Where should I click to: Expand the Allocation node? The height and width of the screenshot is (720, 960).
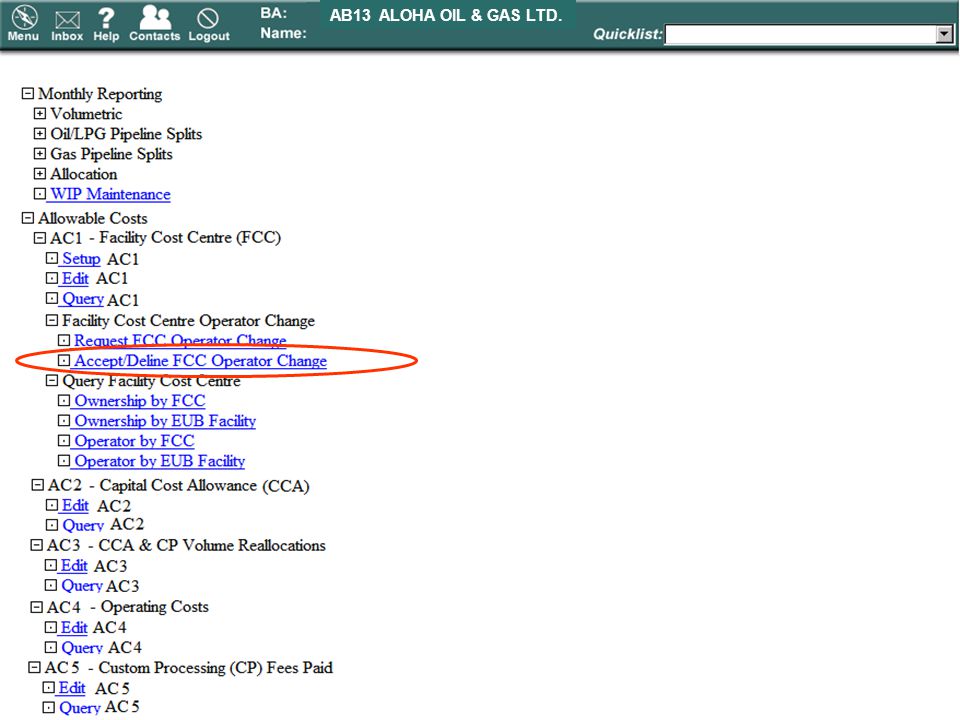click(40, 174)
